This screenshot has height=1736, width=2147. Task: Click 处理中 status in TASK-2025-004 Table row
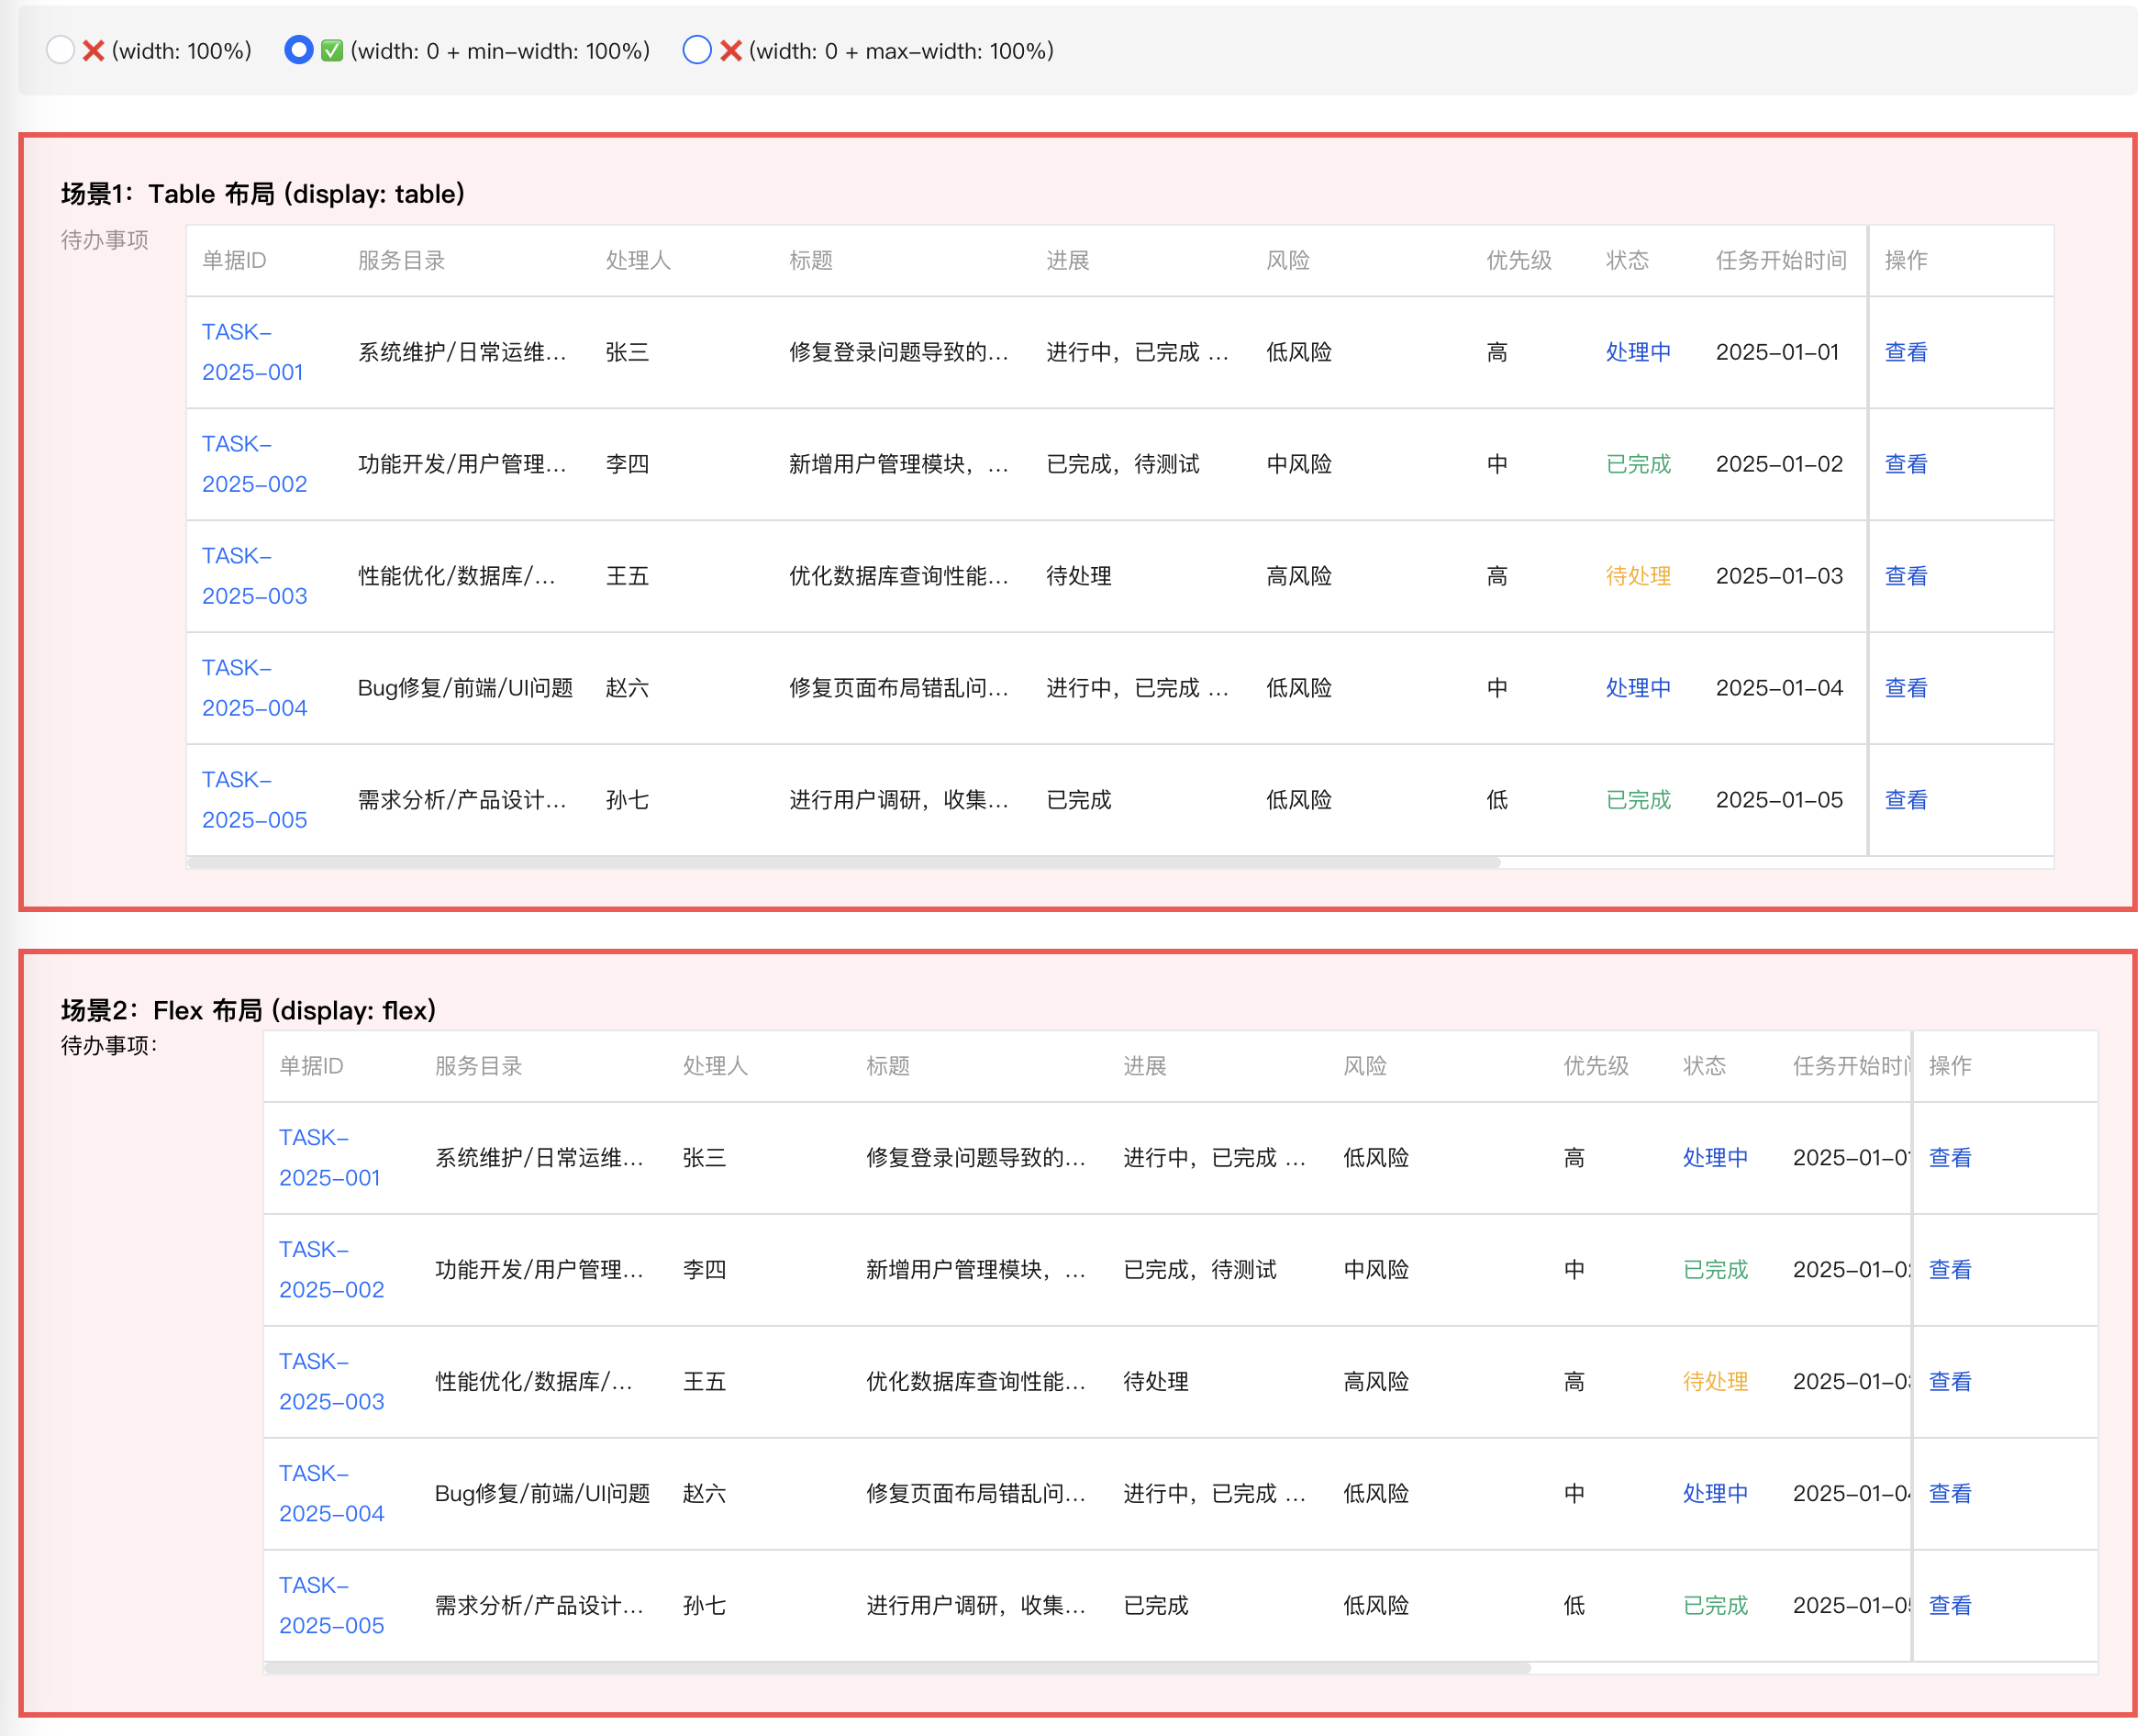point(1637,688)
